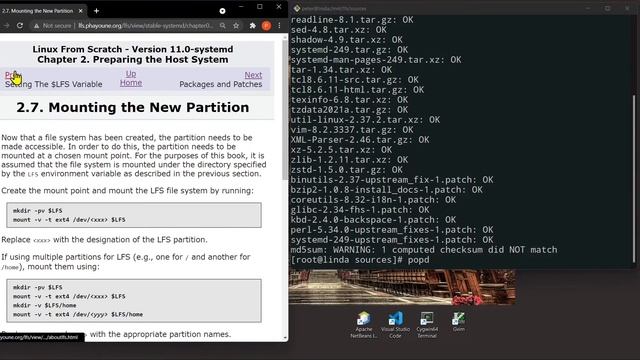Image resolution: width=640 pixels, height=360 pixels.
Task: Click the 'Packages and Patches' text
Action: (221, 84)
